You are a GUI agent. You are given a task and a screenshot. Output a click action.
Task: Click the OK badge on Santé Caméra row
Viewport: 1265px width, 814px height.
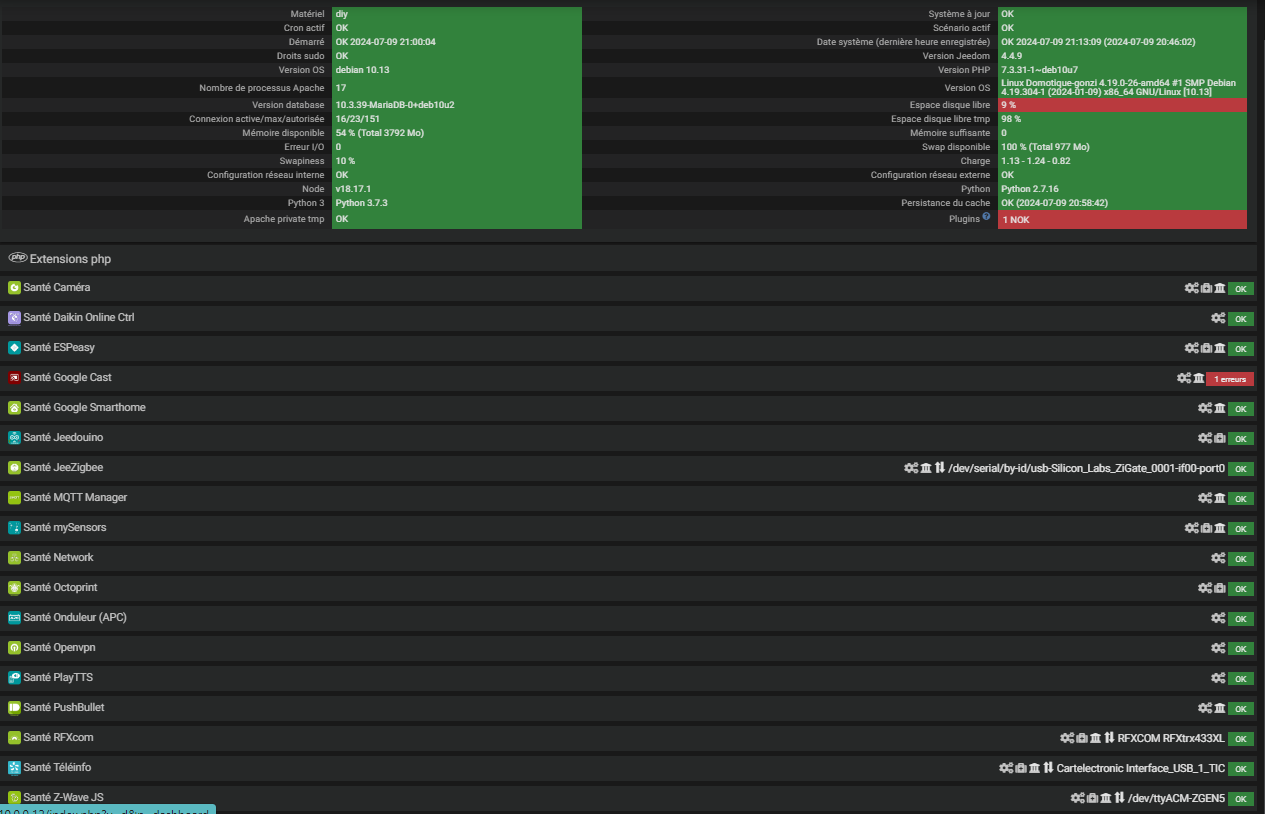click(1241, 289)
